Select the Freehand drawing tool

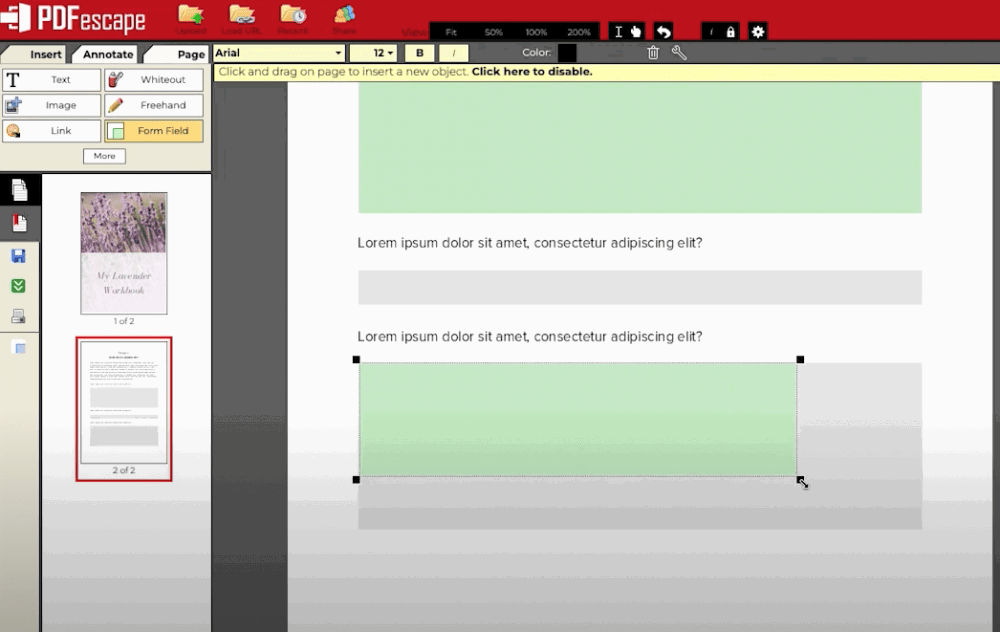153,105
